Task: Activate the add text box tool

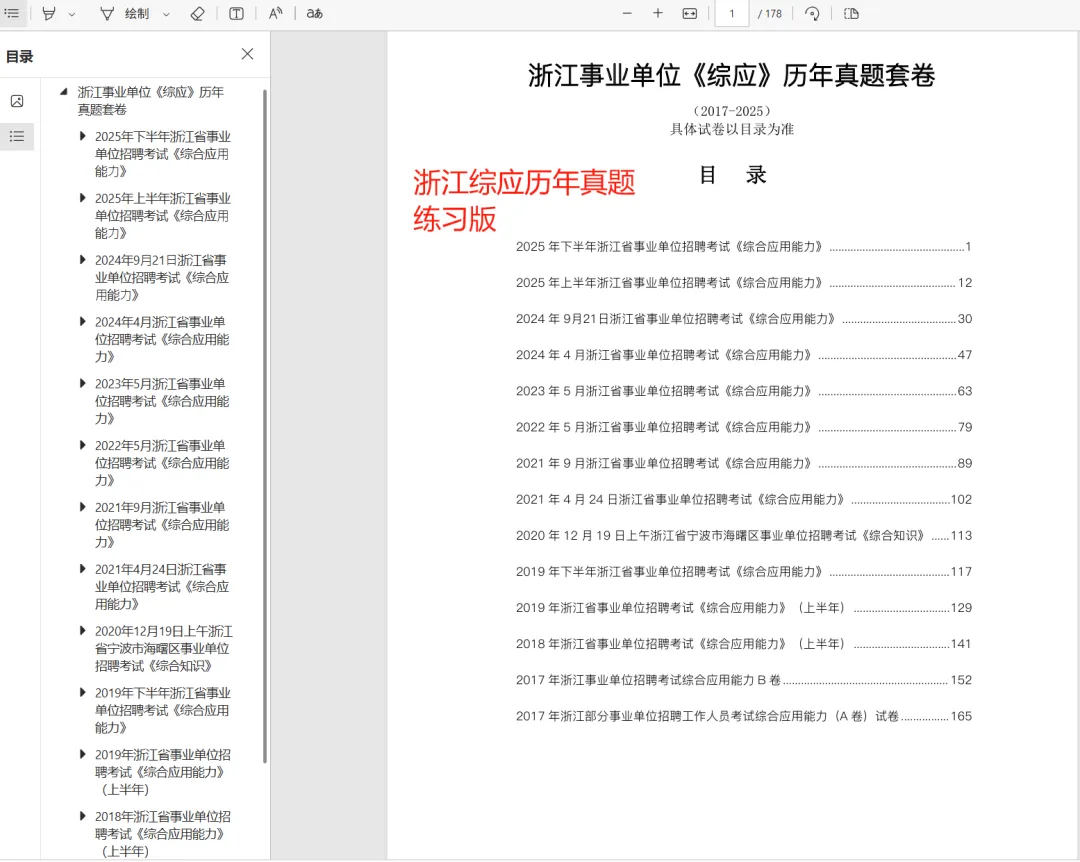Action: coord(236,13)
